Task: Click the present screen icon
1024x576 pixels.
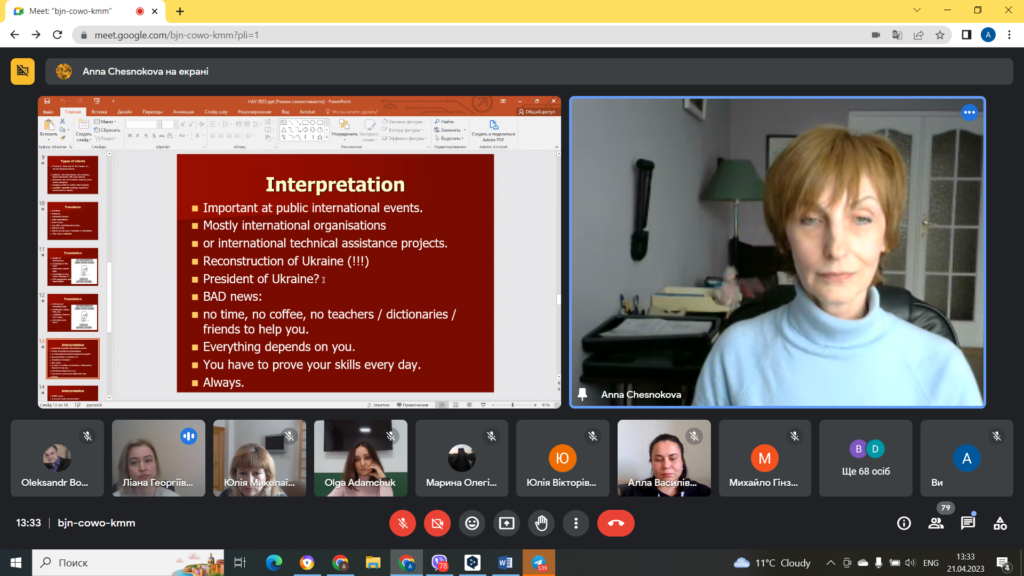Action: pos(507,523)
